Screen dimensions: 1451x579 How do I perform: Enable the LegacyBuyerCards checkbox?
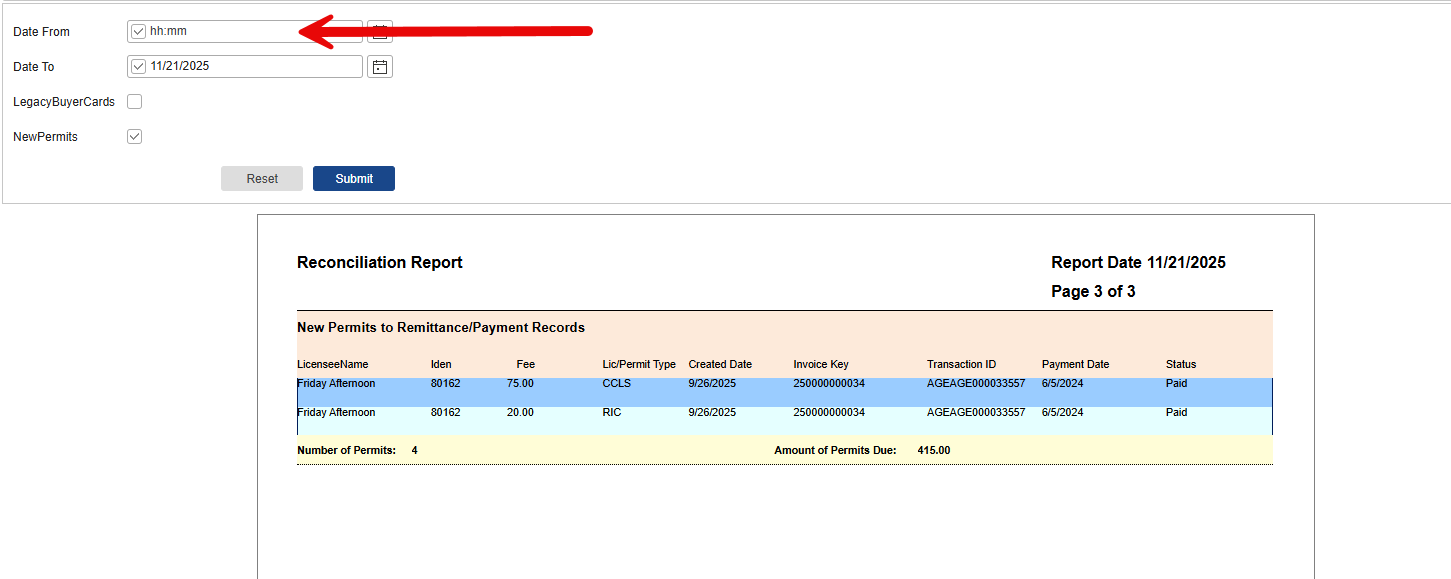[x=135, y=102]
